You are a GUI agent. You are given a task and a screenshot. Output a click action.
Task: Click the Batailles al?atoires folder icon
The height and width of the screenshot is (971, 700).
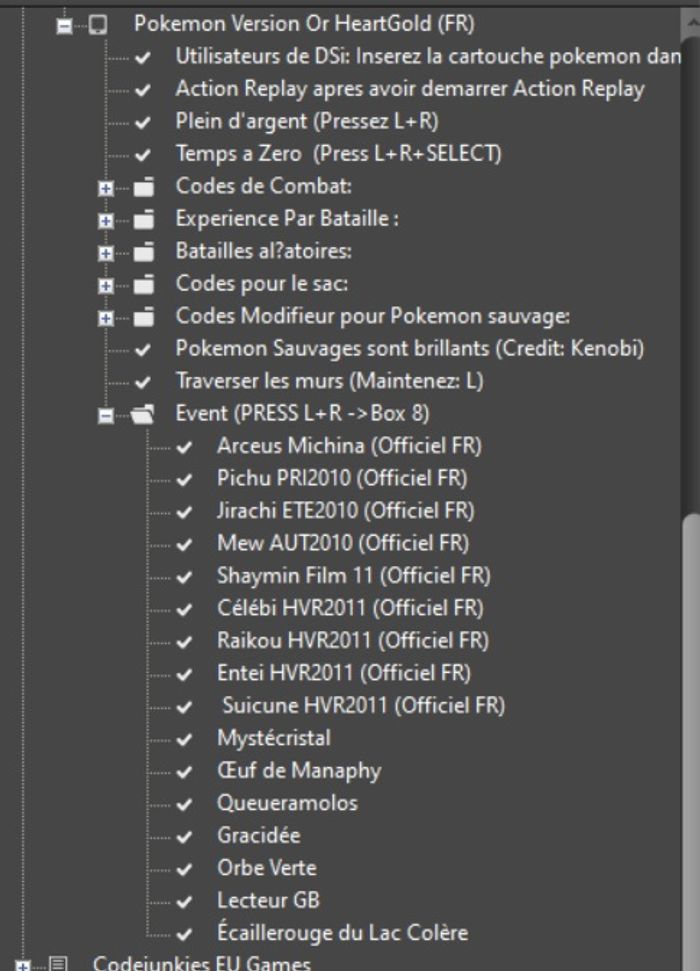[x=144, y=251]
